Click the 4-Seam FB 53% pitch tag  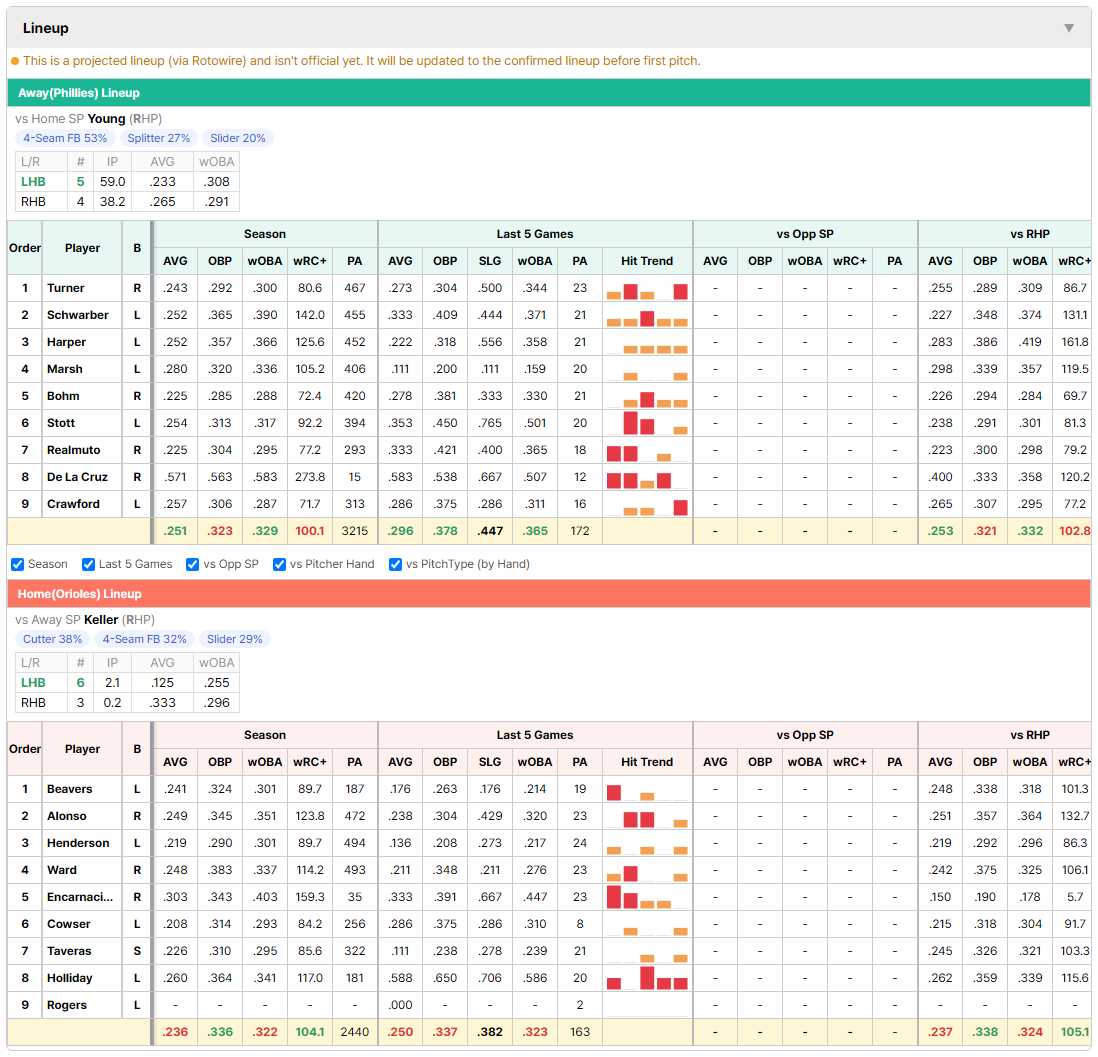click(x=65, y=138)
